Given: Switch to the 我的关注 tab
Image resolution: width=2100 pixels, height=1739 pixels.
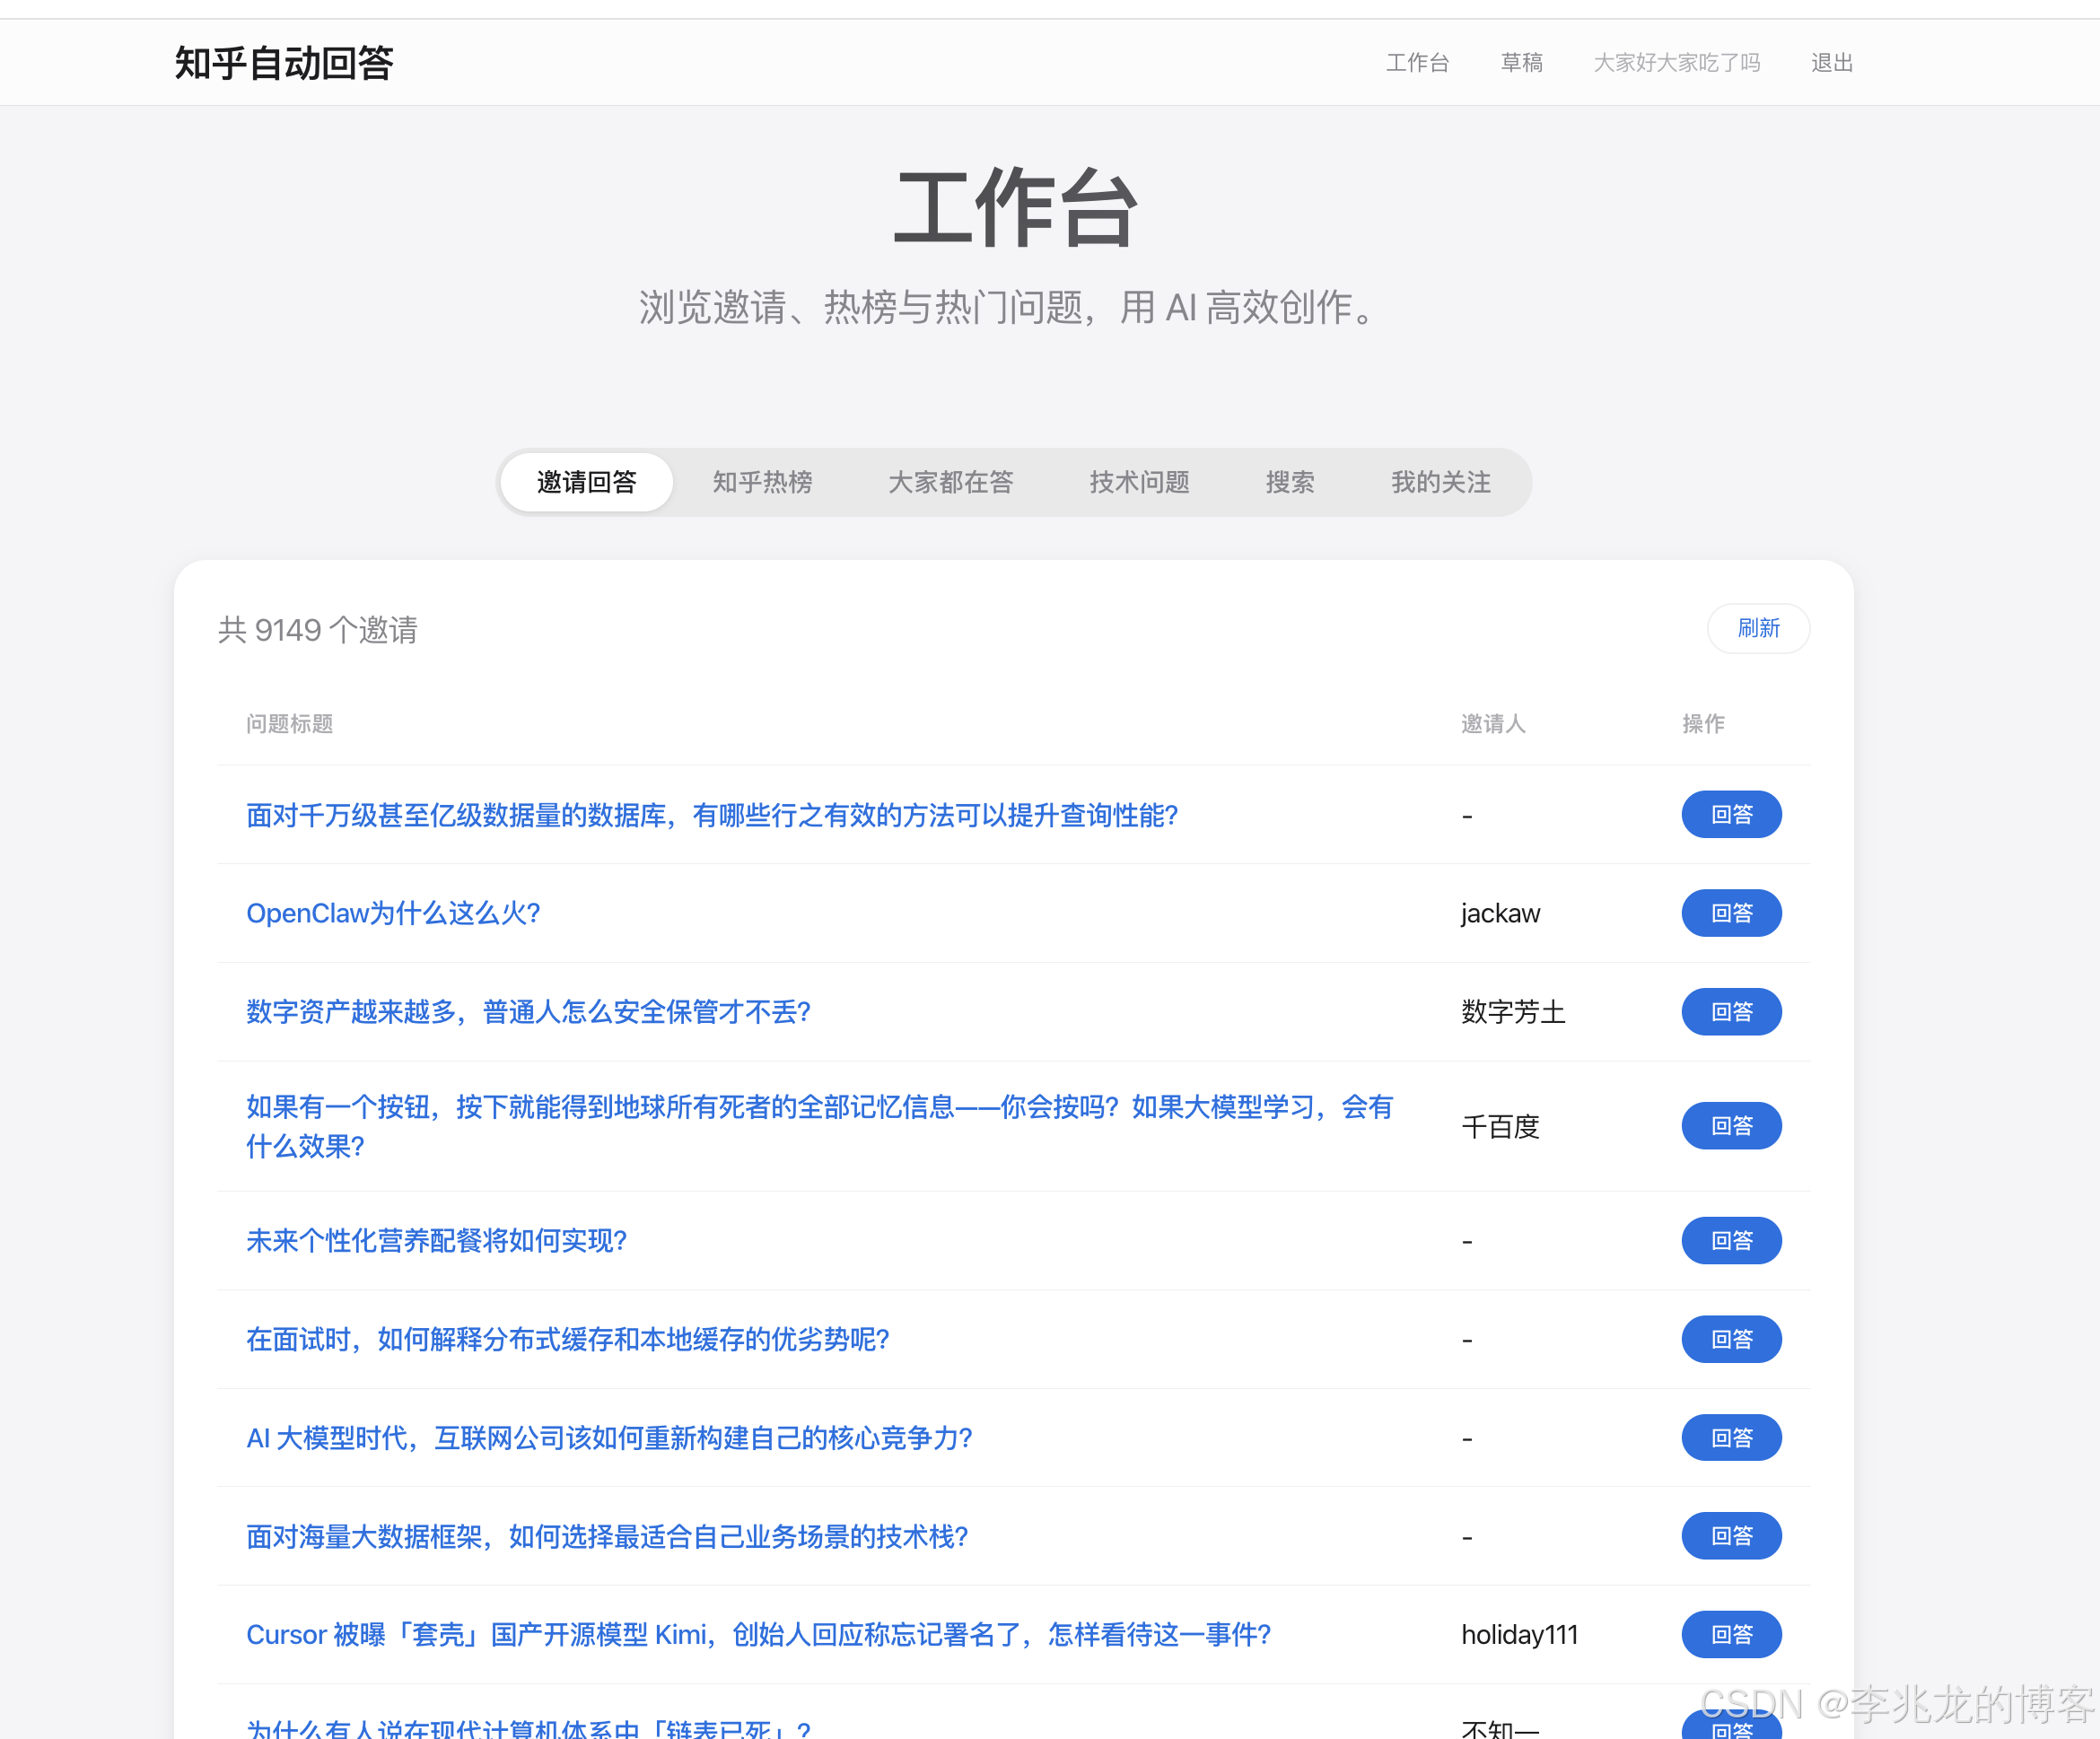Looking at the screenshot, I should pos(1440,482).
